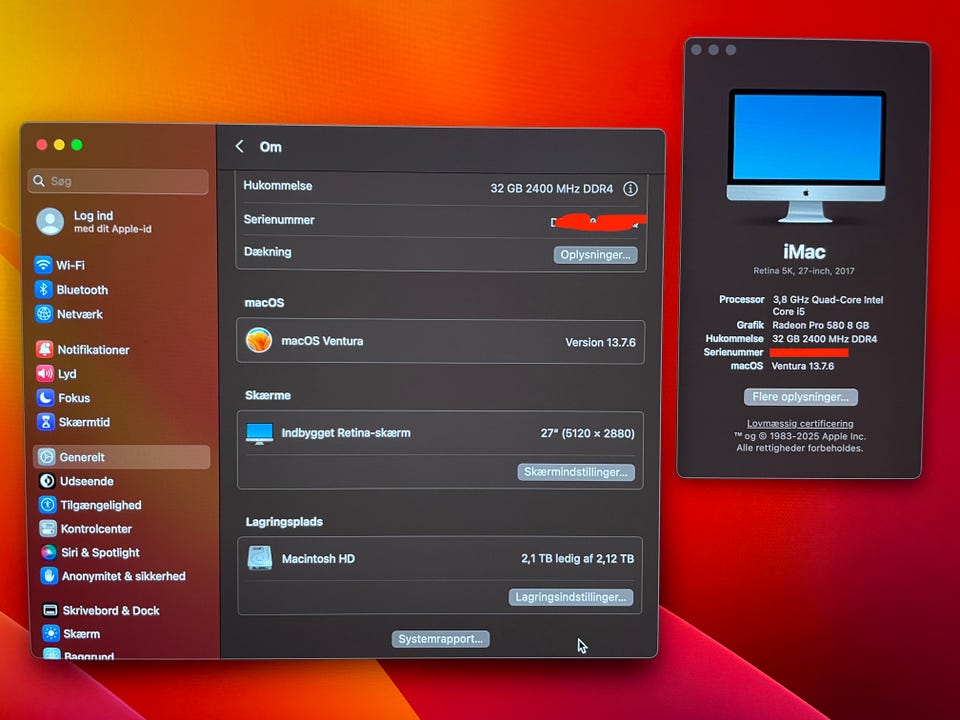Open the Udseende appearance icon
Screen dimensions: 960x720
coord(47,481)
